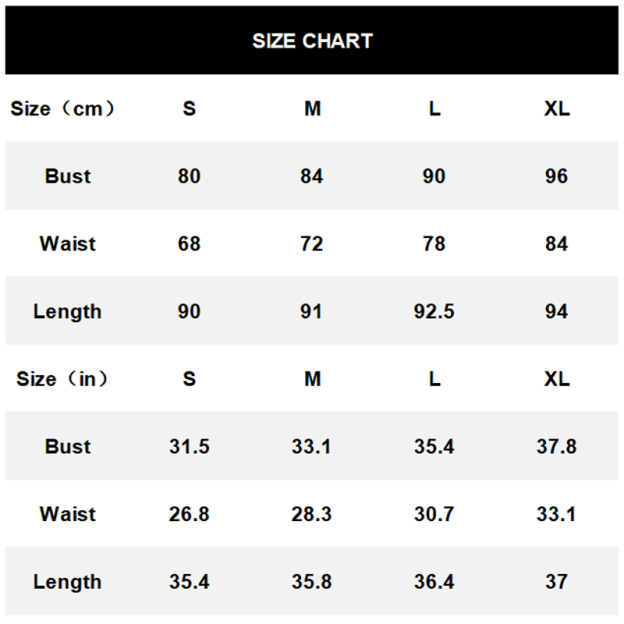Click the Length value 35.4 in inches
The height and width of the screenshot is (624, 624).
pyautogui.click(x=189, y=581)
